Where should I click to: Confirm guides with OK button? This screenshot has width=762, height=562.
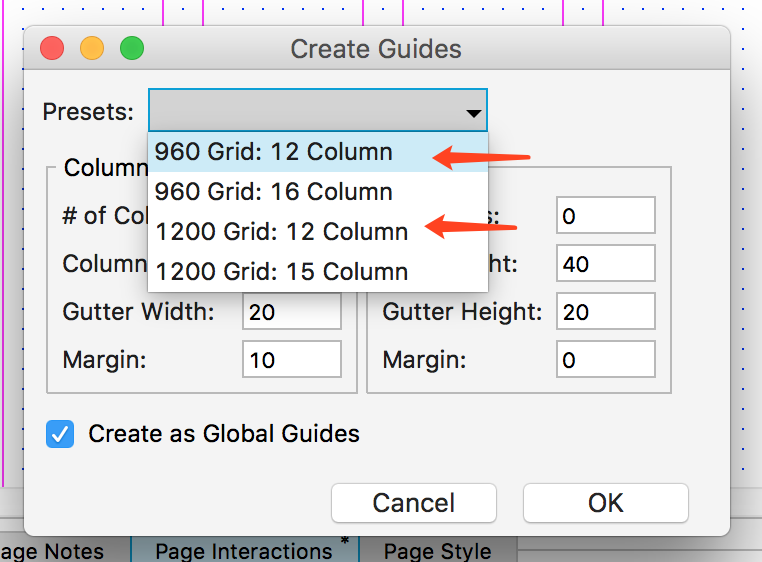coord(605,502)
